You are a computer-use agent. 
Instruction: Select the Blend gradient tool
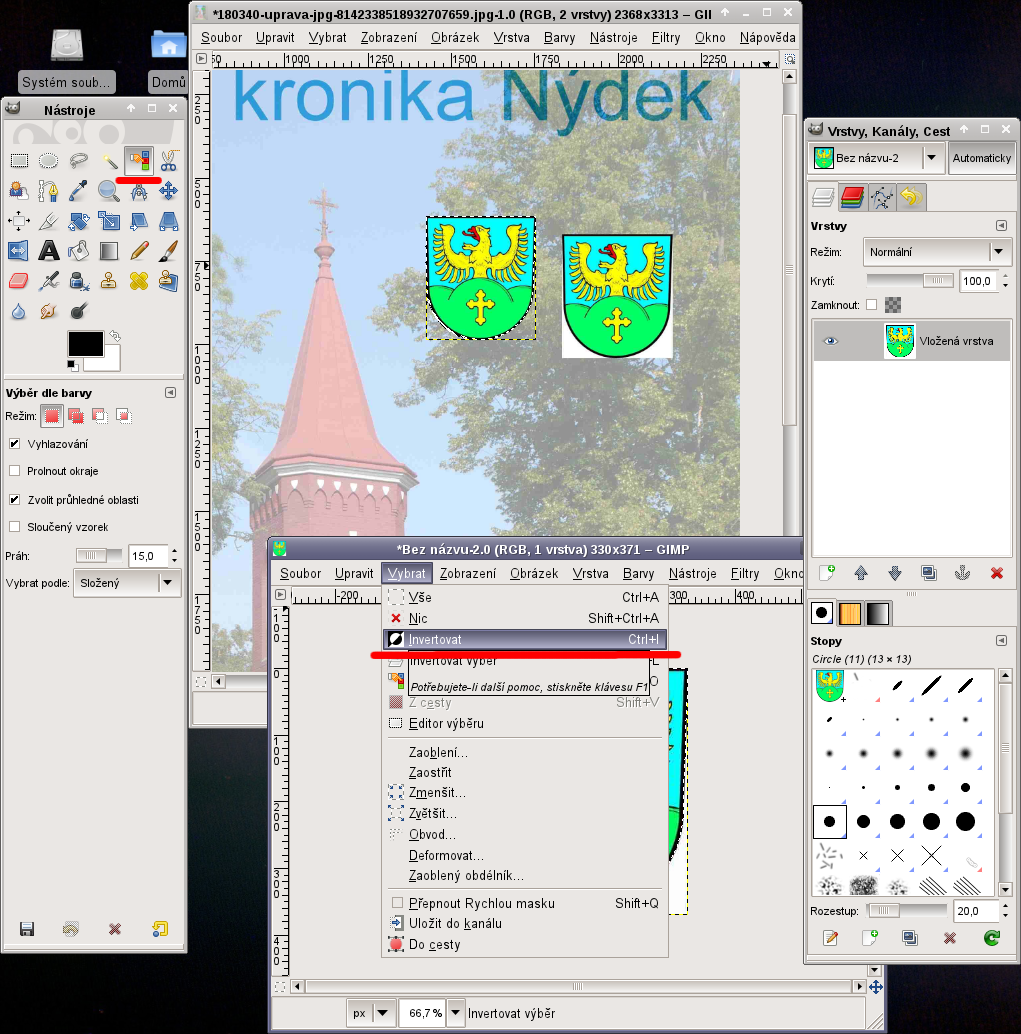coord(109,251)
